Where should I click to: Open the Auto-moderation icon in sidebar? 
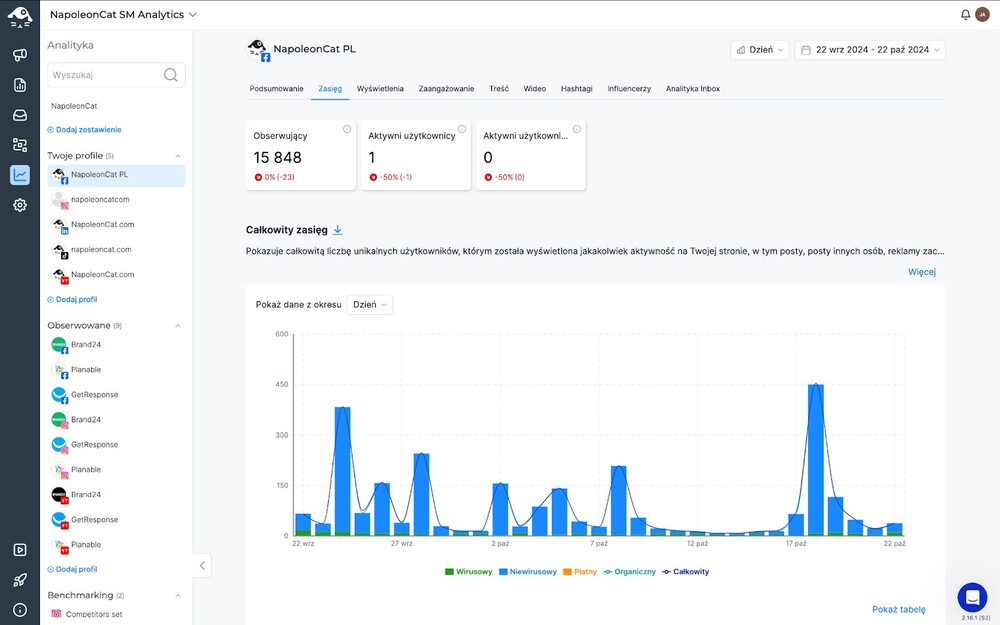point(20,145)
